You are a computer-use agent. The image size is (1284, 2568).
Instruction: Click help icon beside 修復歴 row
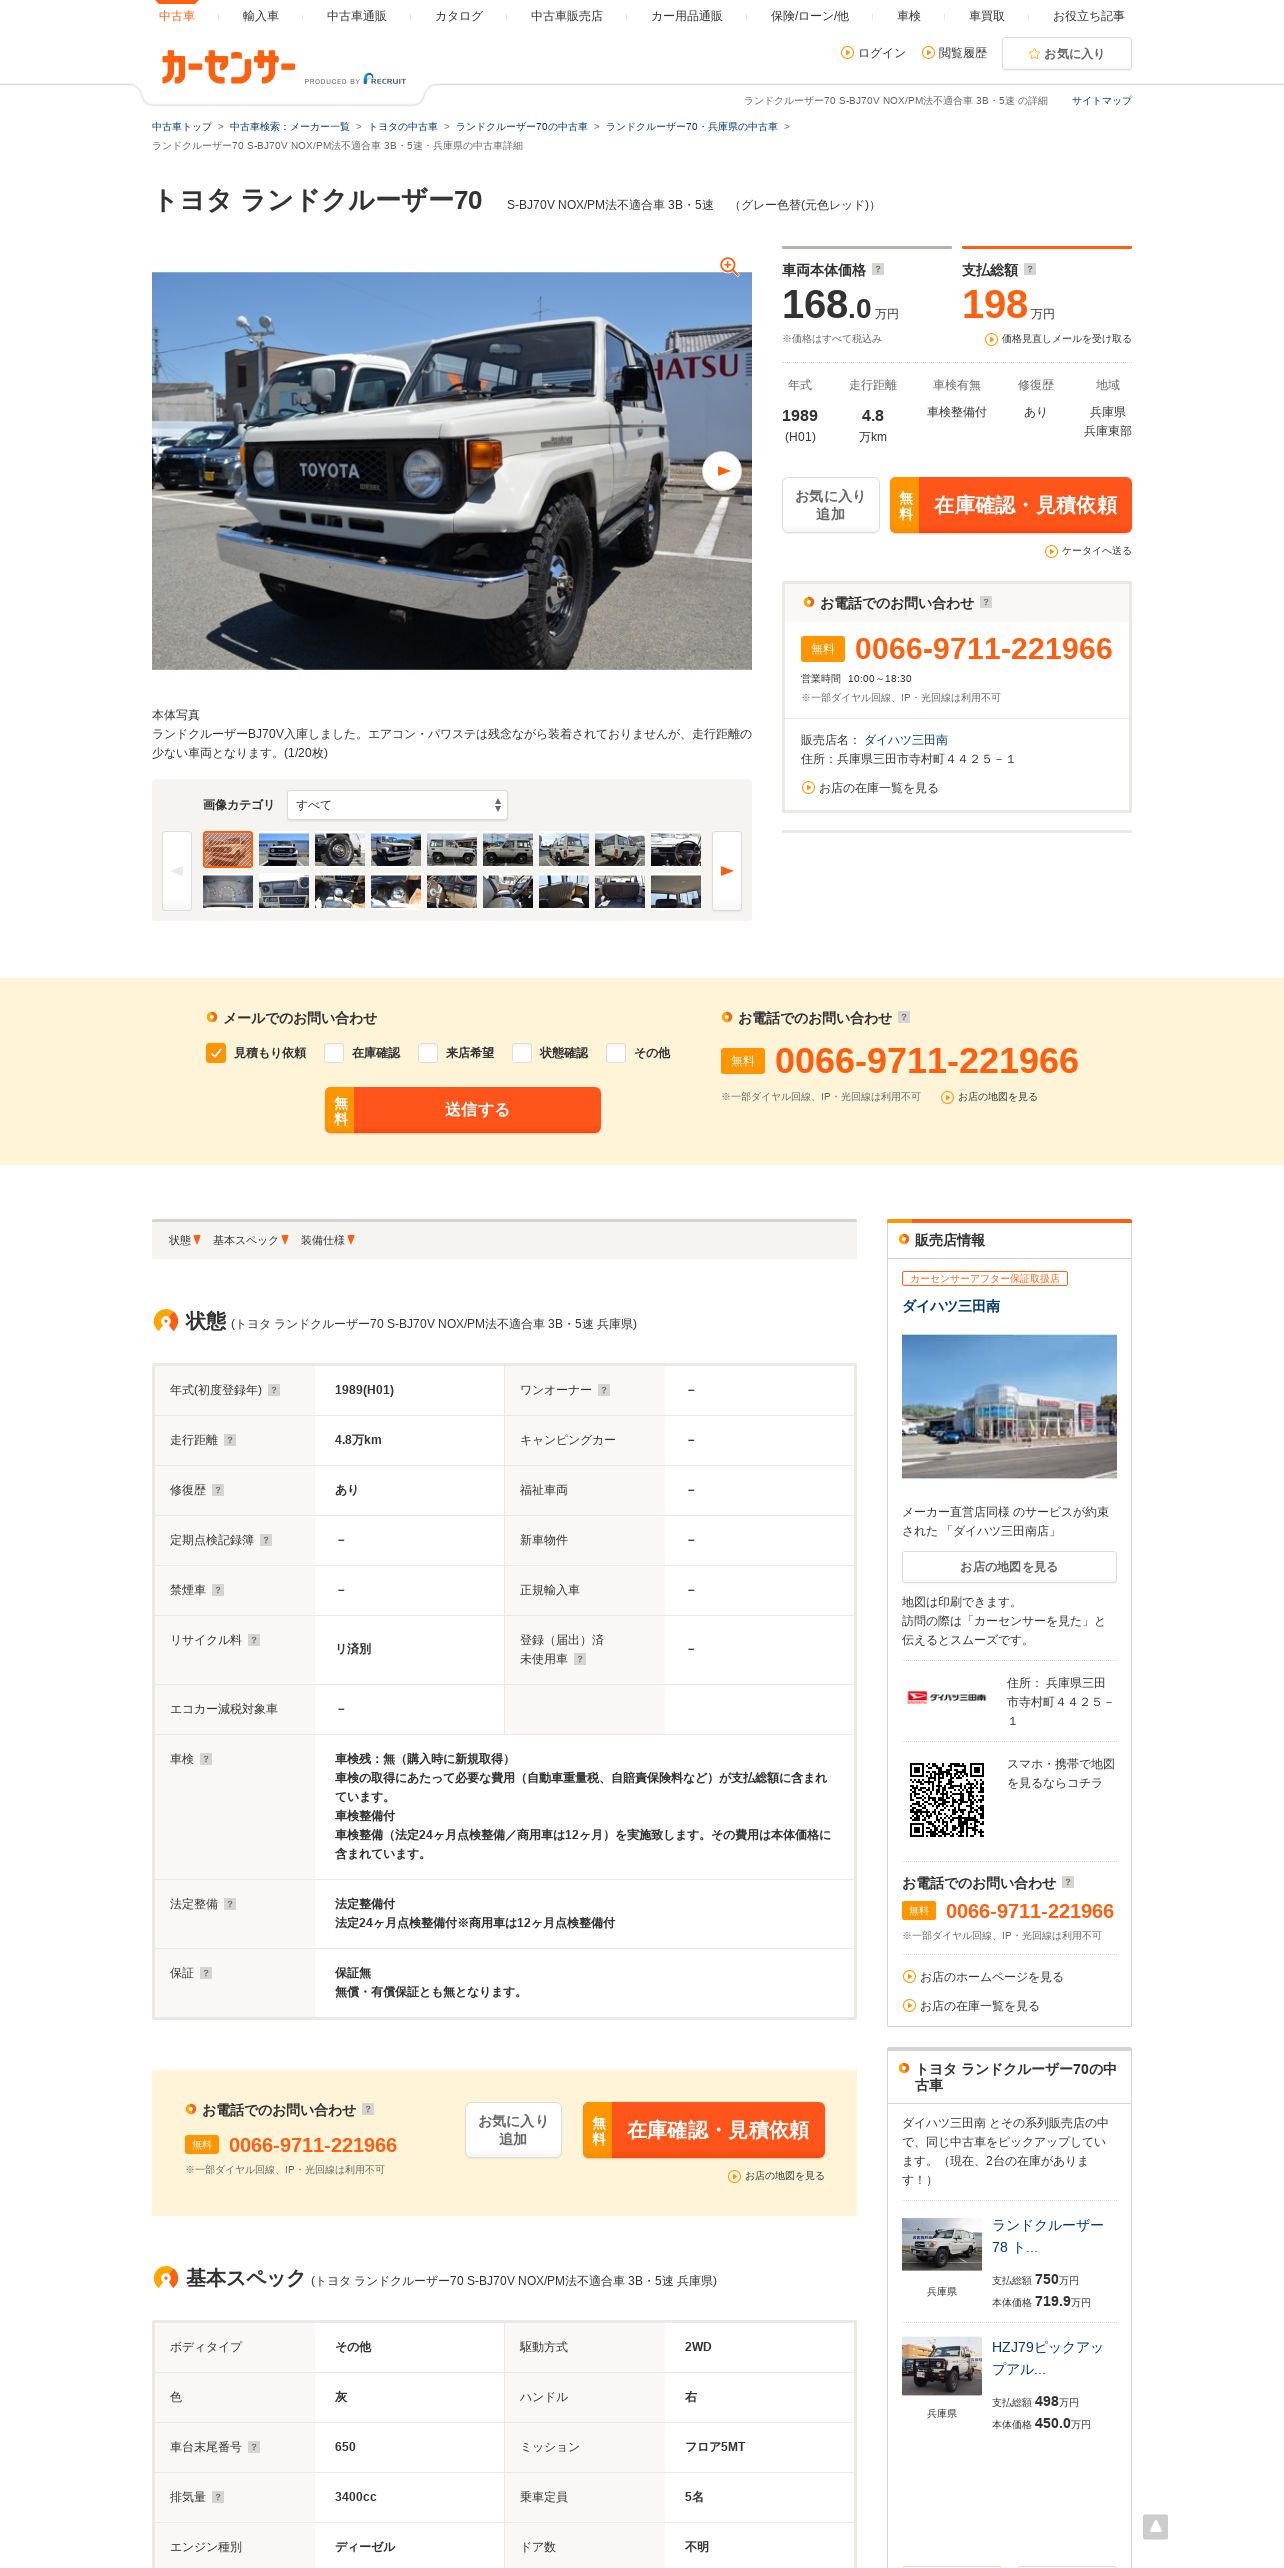point(218,1490)
